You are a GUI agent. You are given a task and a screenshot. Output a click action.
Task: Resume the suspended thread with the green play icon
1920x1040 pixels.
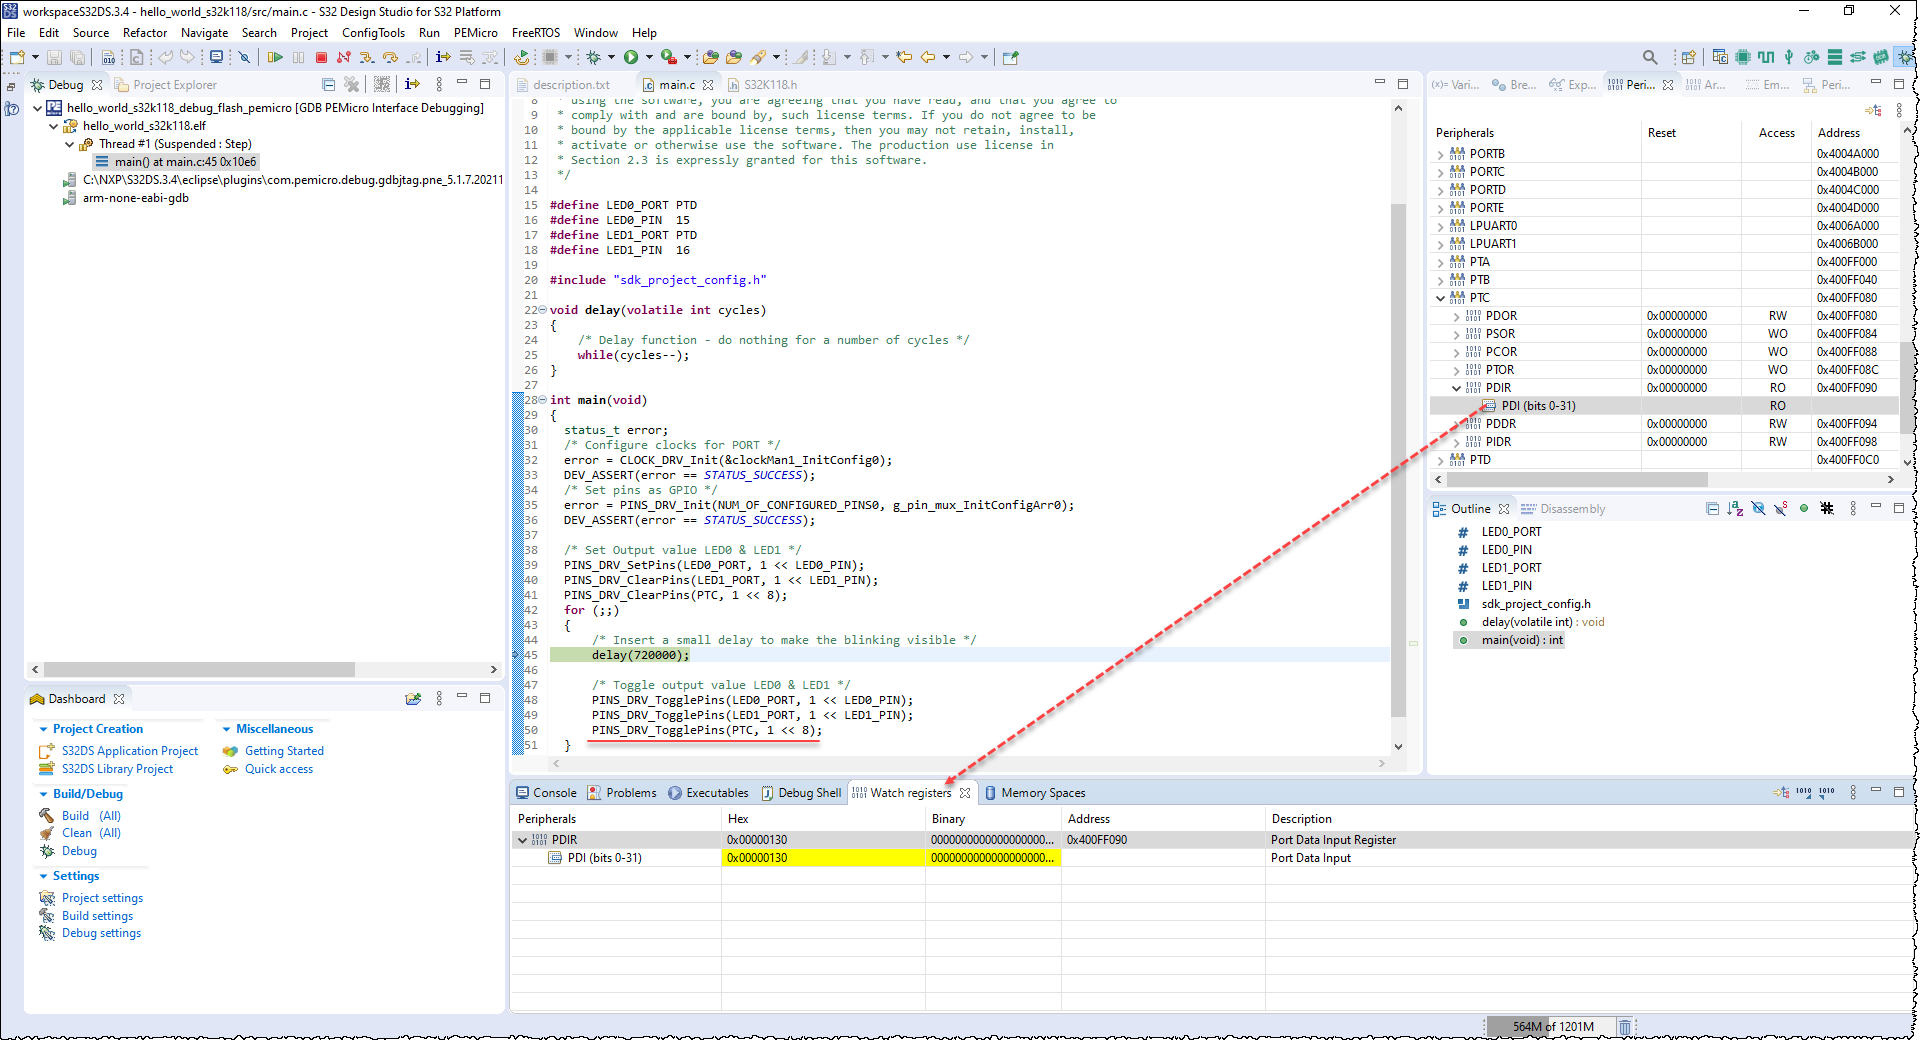click(275, 57)
